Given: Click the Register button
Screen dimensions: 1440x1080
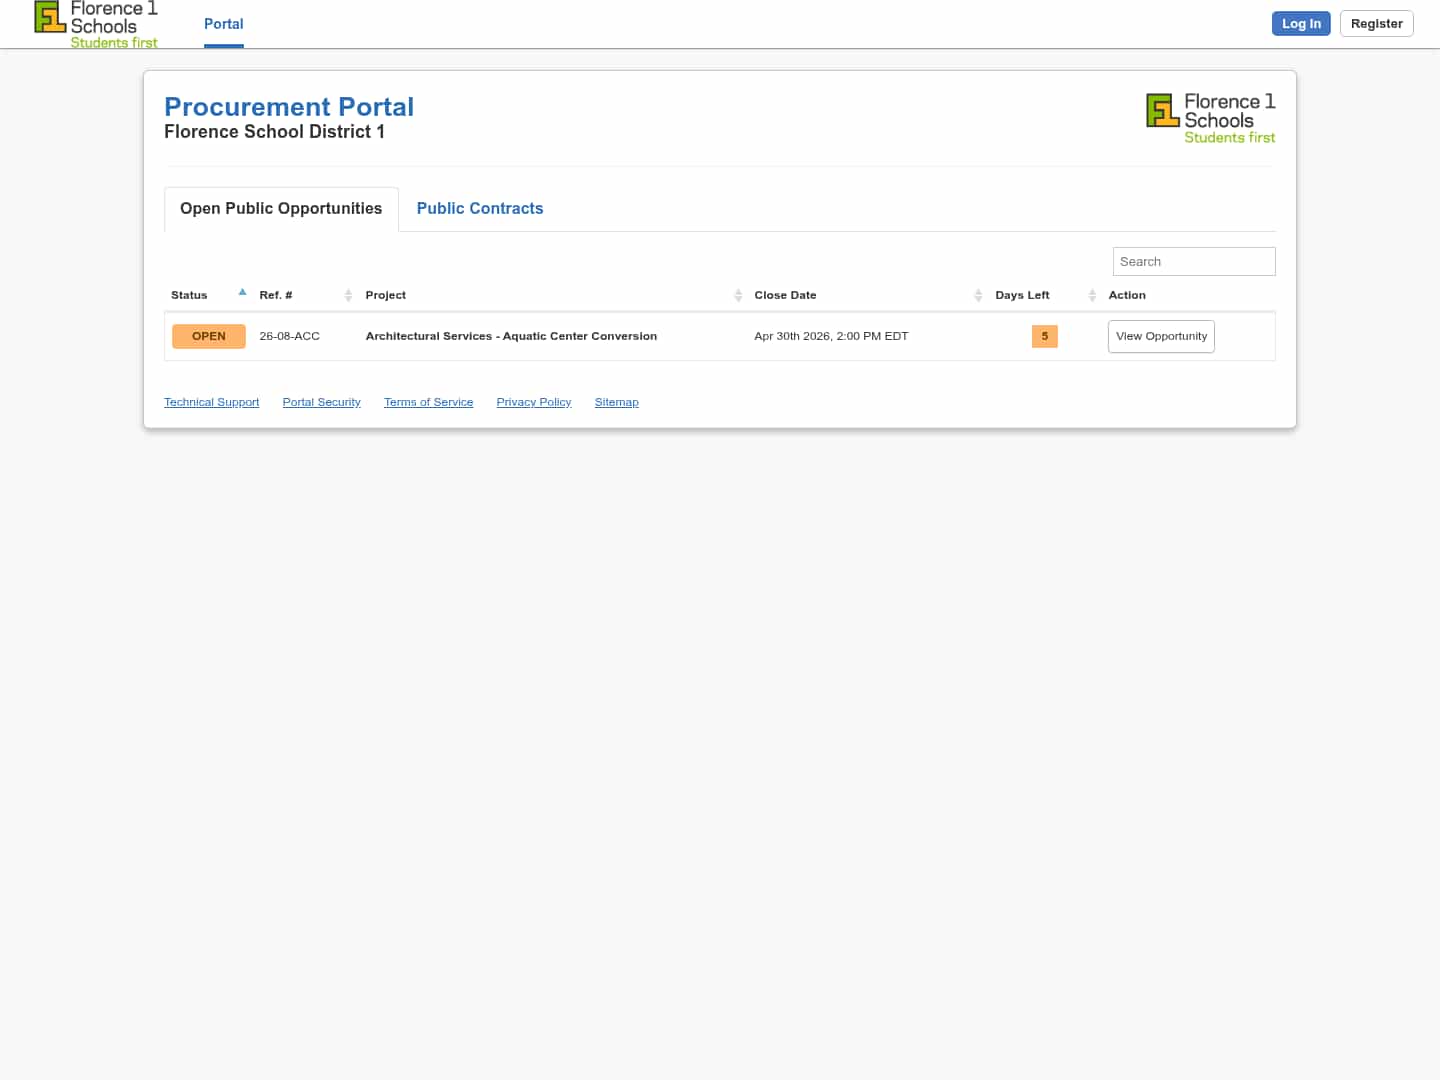Looking at the screenshot, I should 1376,23.
